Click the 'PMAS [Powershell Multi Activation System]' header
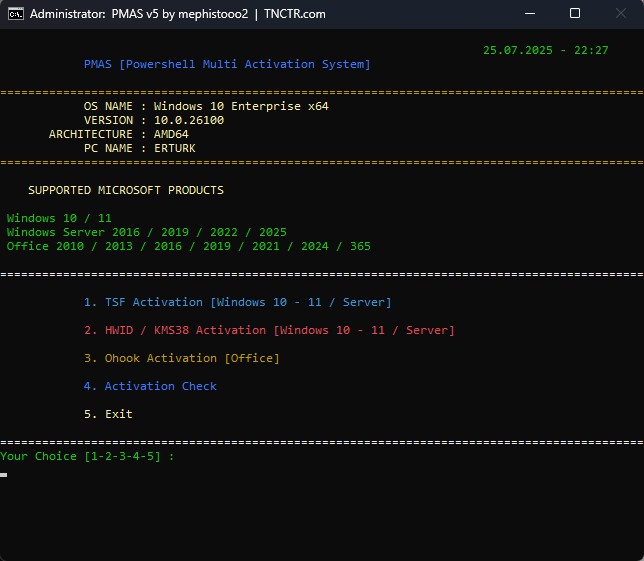Viewport: 644px width, 561px height. tap(227, 64)
